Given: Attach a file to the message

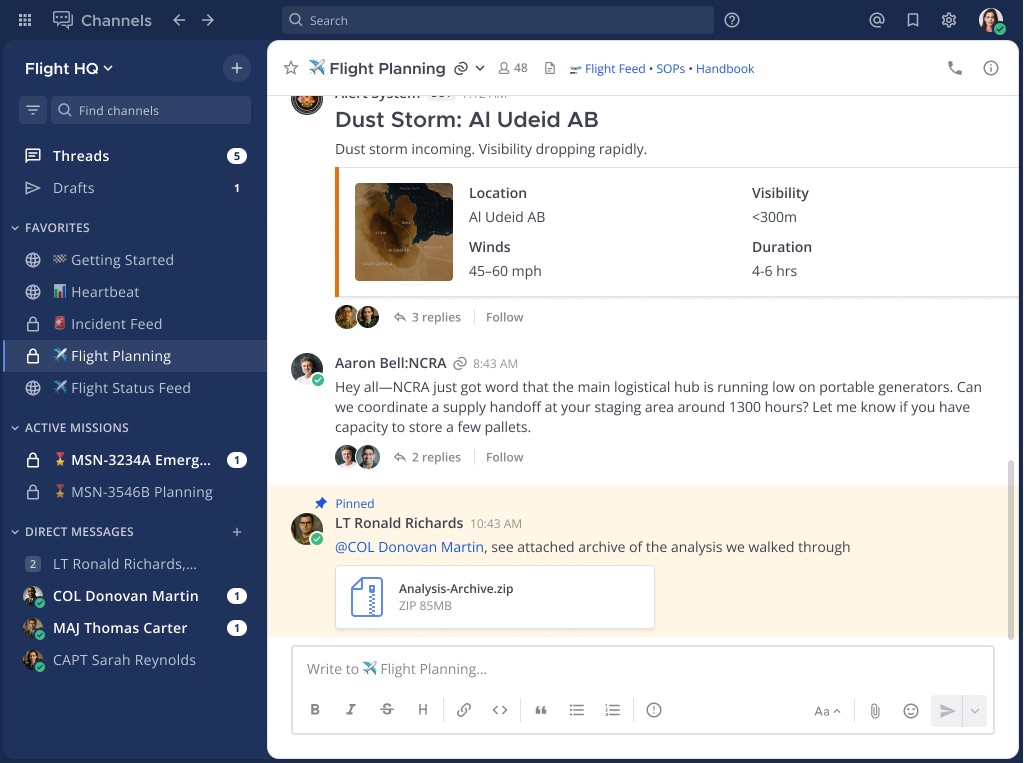Looking at the screenshot, I should click(875, 711).
